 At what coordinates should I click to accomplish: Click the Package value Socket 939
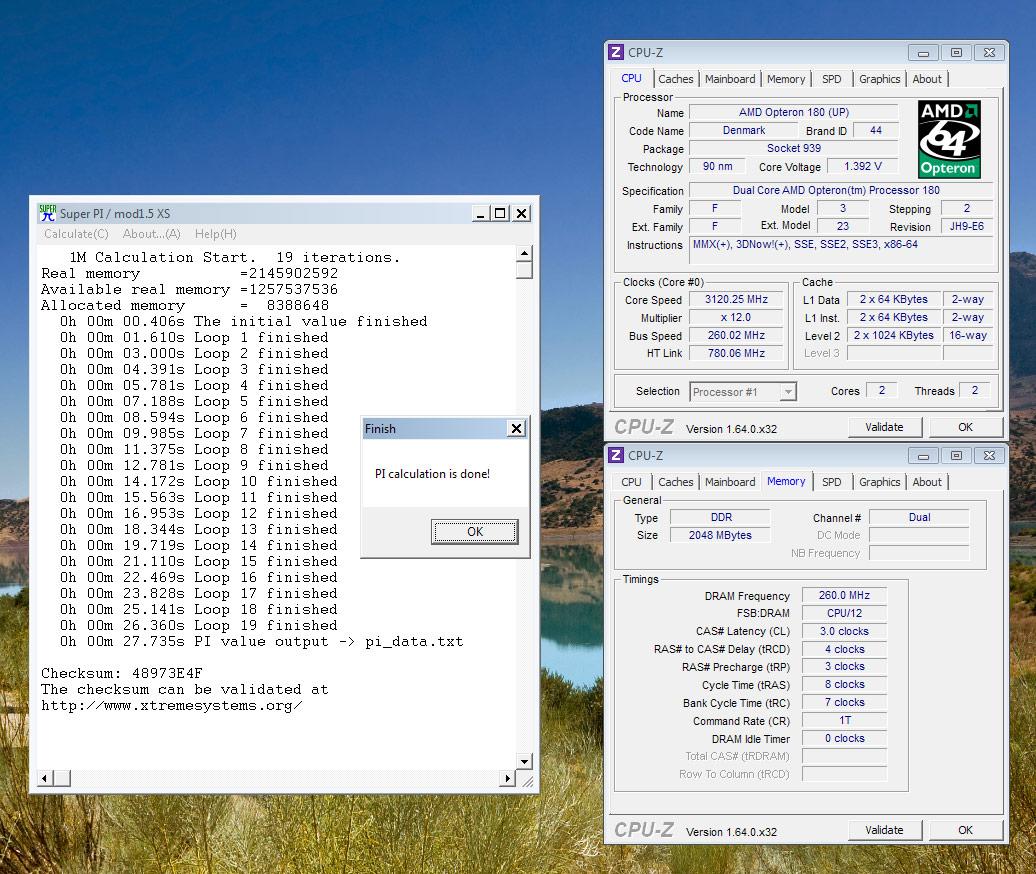pyautogui.click(x=794, y=148)
